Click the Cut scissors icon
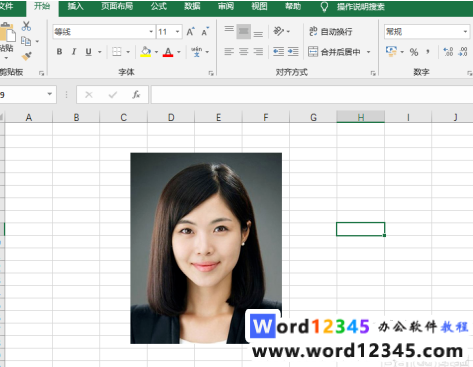 (x=26, y=26)
